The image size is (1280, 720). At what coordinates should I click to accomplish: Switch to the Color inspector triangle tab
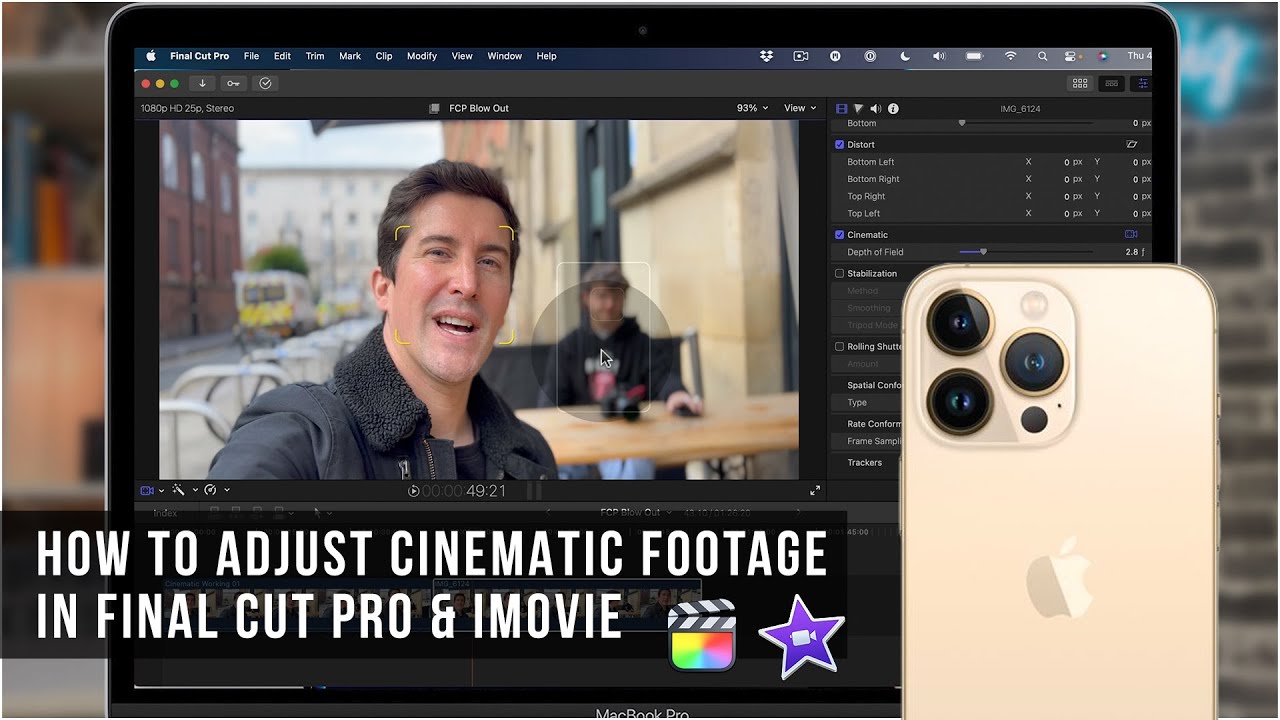click(858, 108)
